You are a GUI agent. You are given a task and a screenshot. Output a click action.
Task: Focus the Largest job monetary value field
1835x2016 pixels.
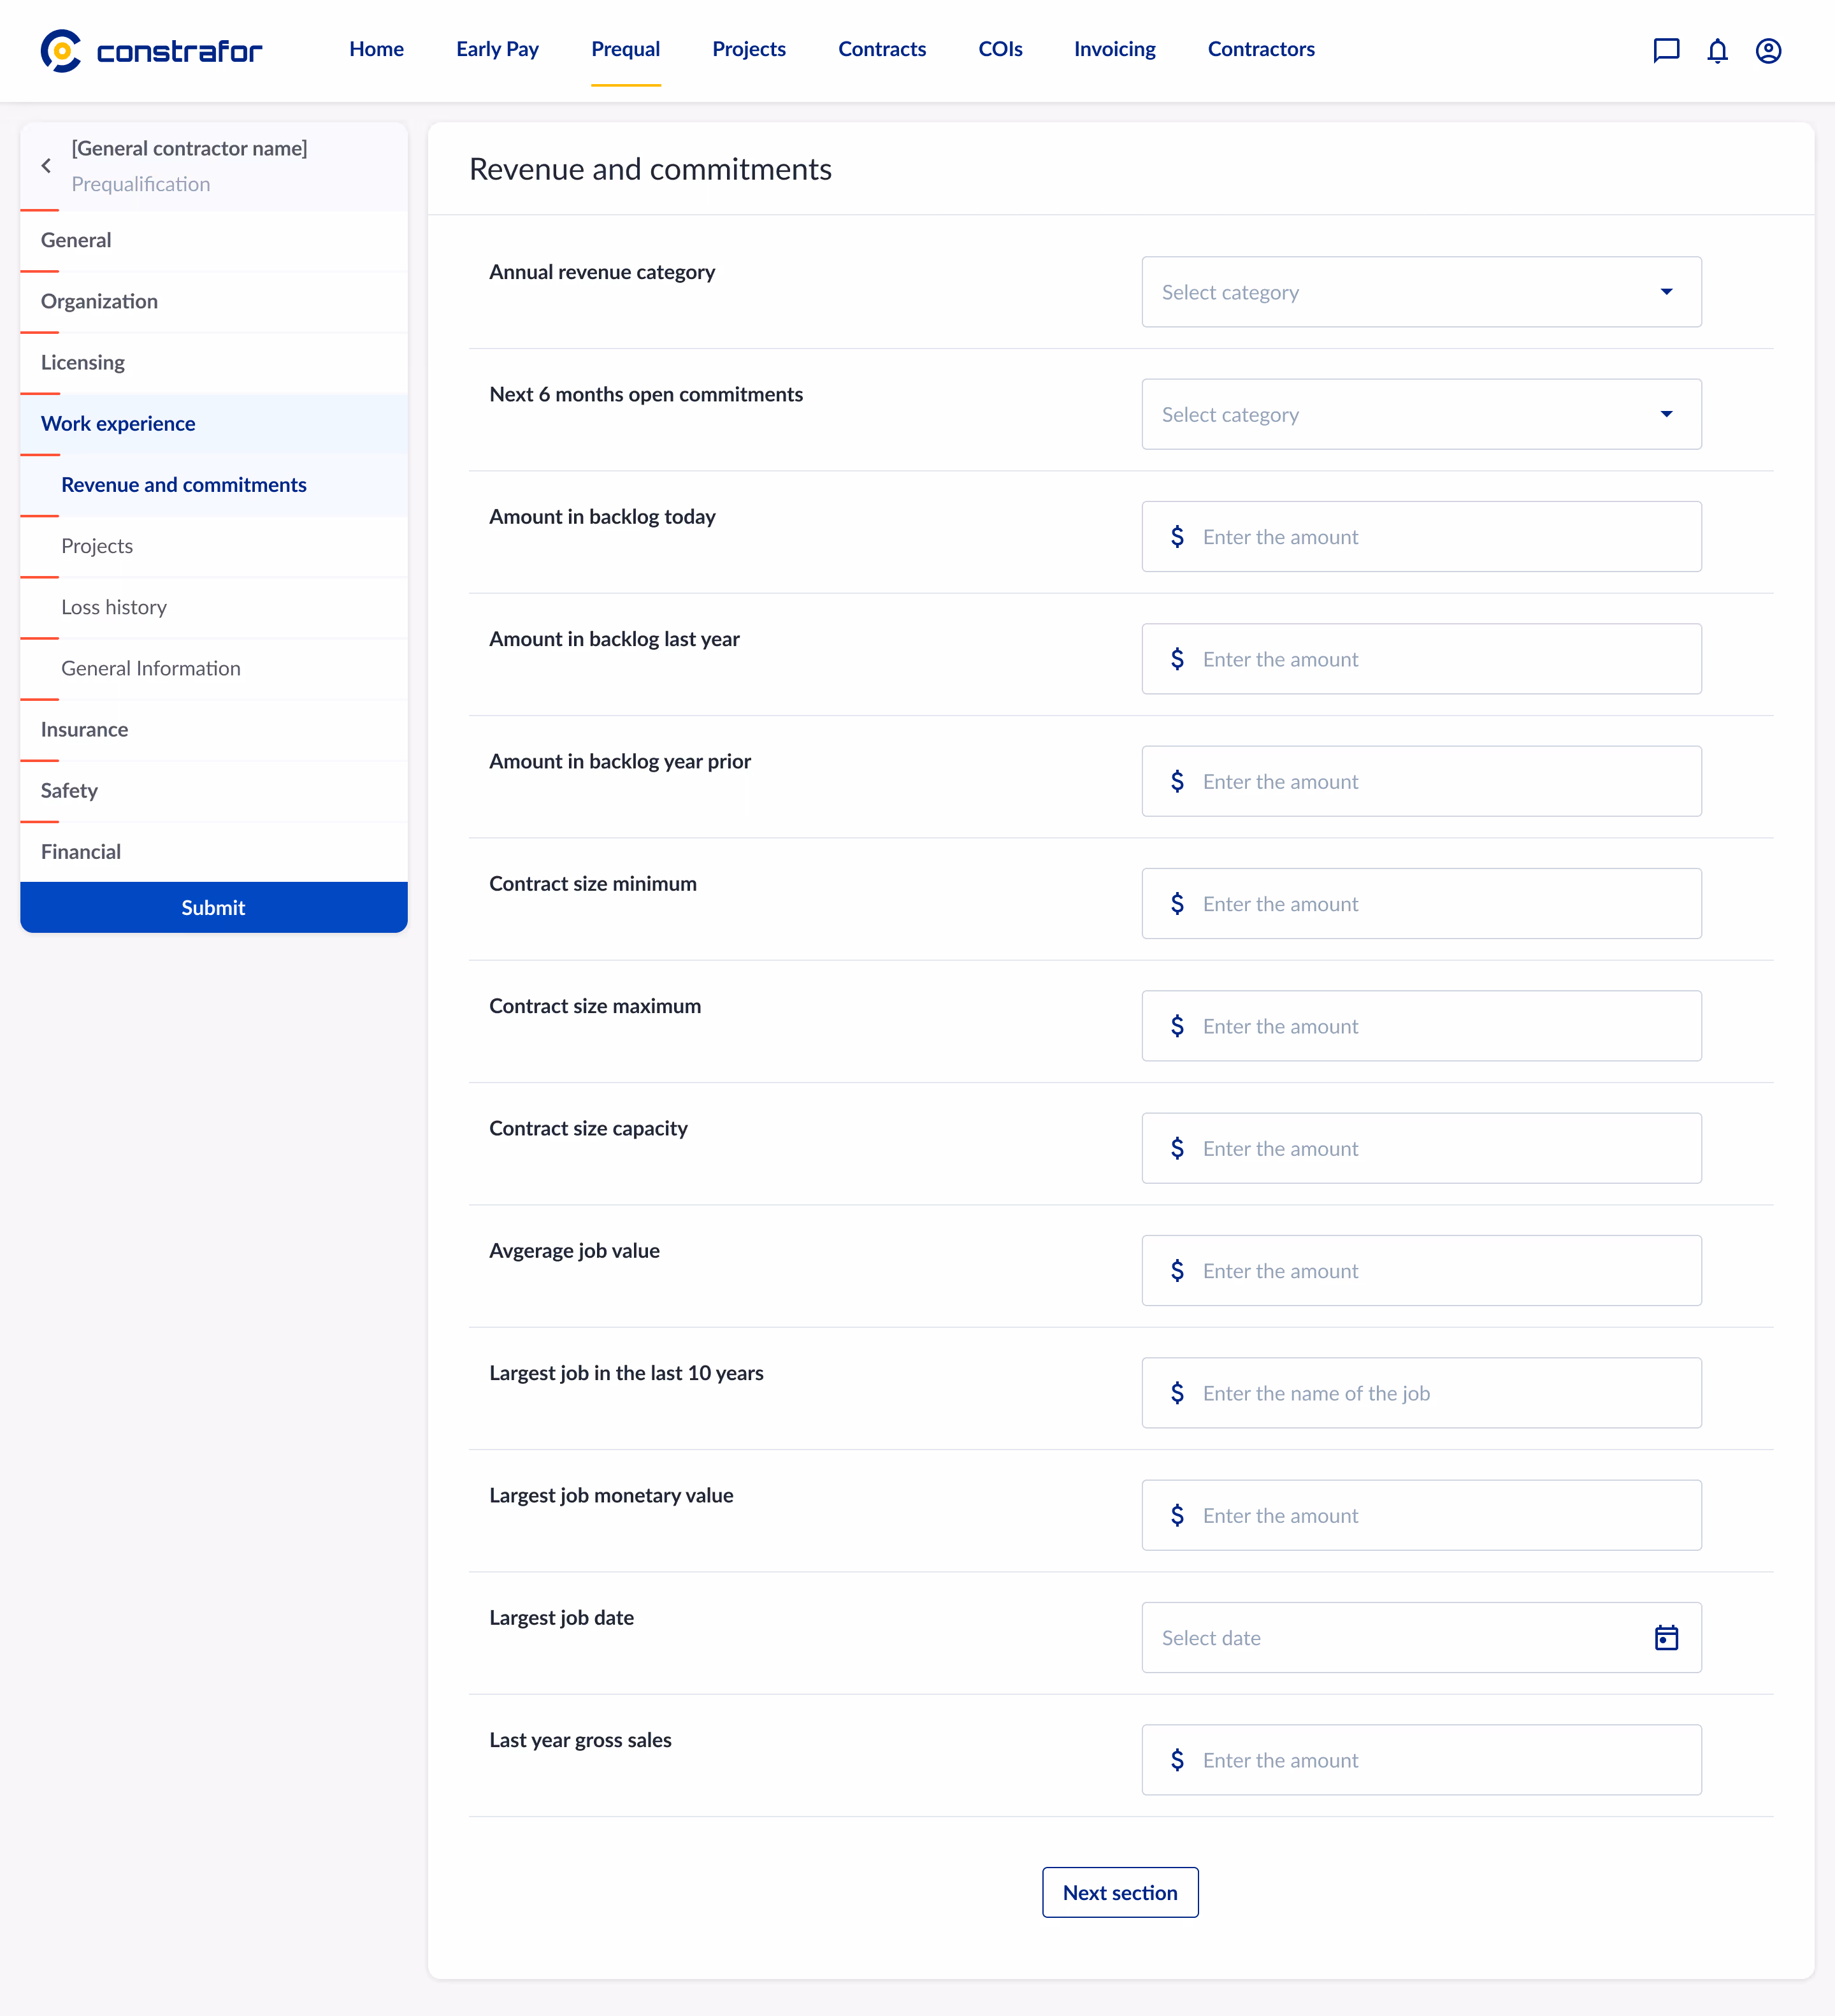[x=1421, y=1515]
